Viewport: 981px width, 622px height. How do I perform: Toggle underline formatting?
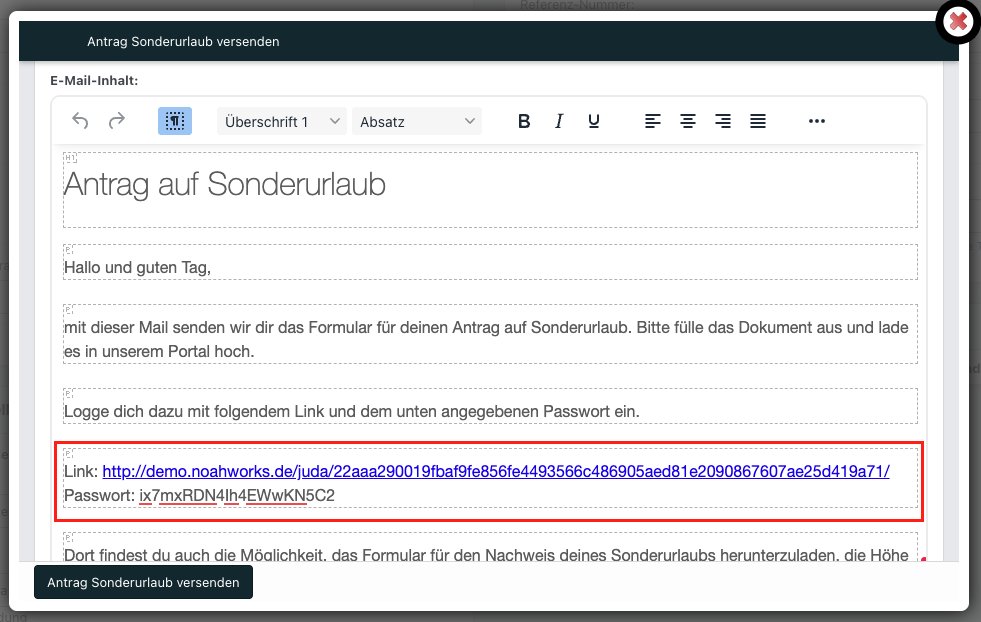[594, 121]
